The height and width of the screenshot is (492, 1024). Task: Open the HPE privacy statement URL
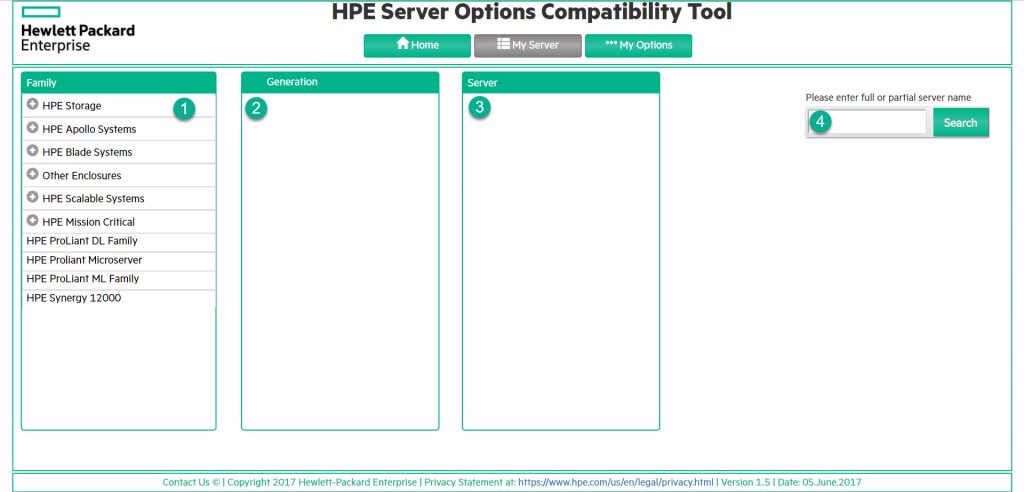[x=616, y=482]
